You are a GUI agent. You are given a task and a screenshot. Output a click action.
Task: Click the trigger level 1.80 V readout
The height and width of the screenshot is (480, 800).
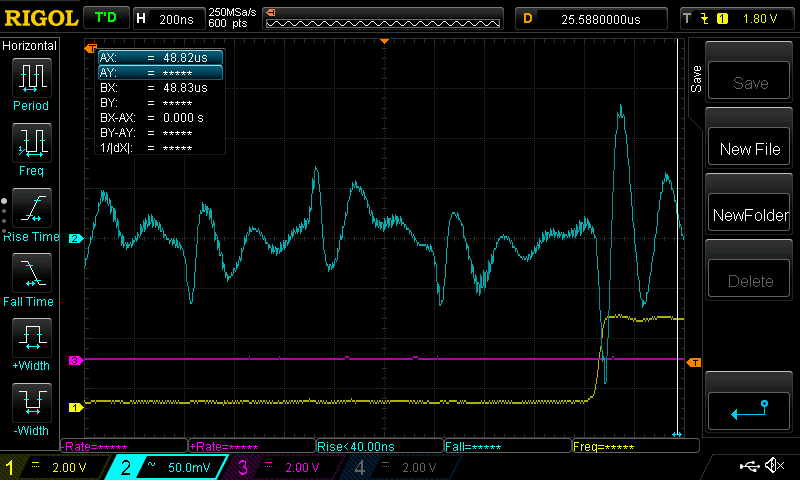pyautogui.click(x=760, y=19)
